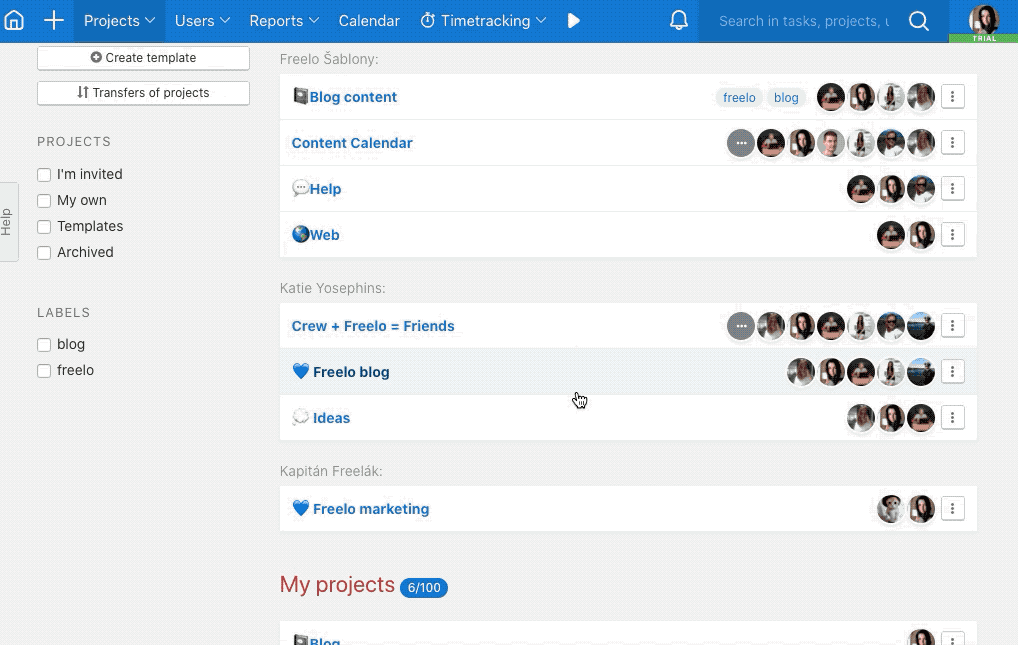Open the notifications bell
Screen dimensions: 1018x645
point(678,21)
